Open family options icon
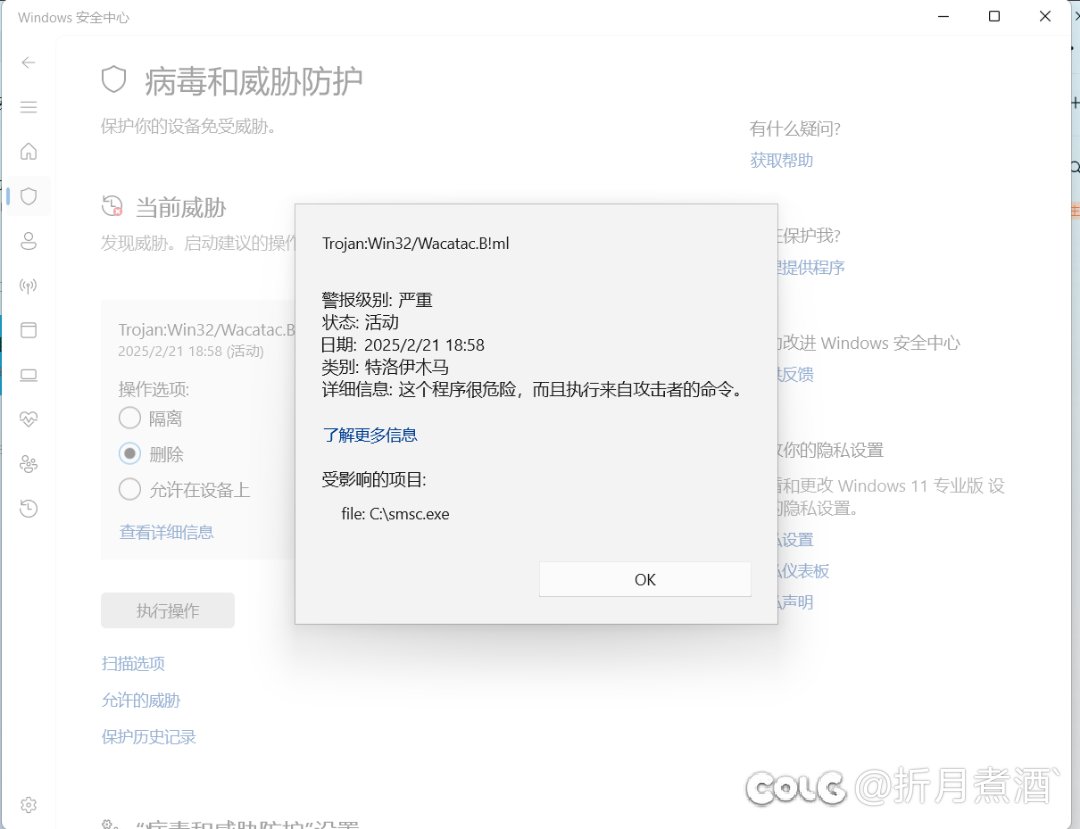The width and height of the screenshot is (1080, 829). point(28,464)
